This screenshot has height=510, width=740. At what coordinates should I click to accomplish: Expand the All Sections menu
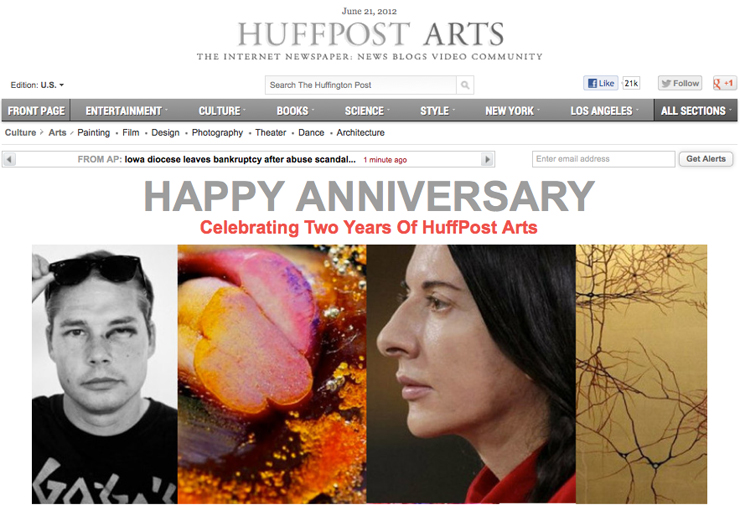[x=695, y=110]
